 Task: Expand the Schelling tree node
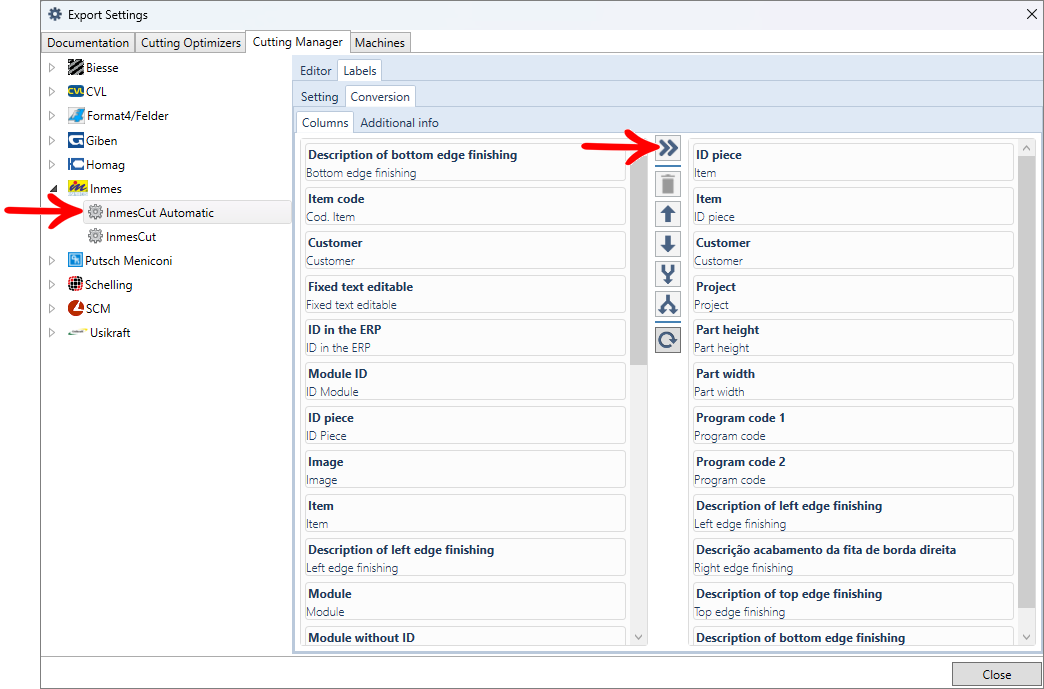pos(52,284)
